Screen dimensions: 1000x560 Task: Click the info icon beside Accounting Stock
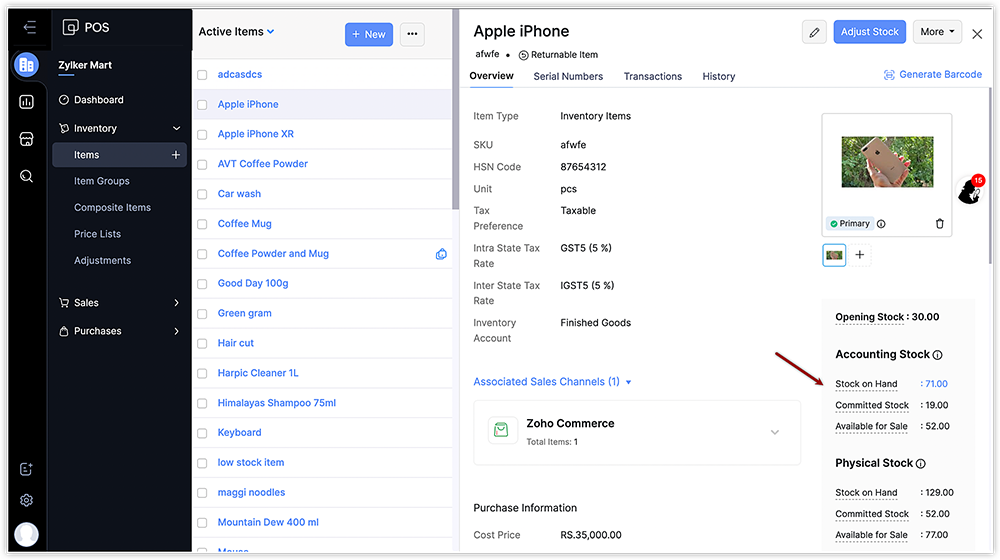(938, 355)
